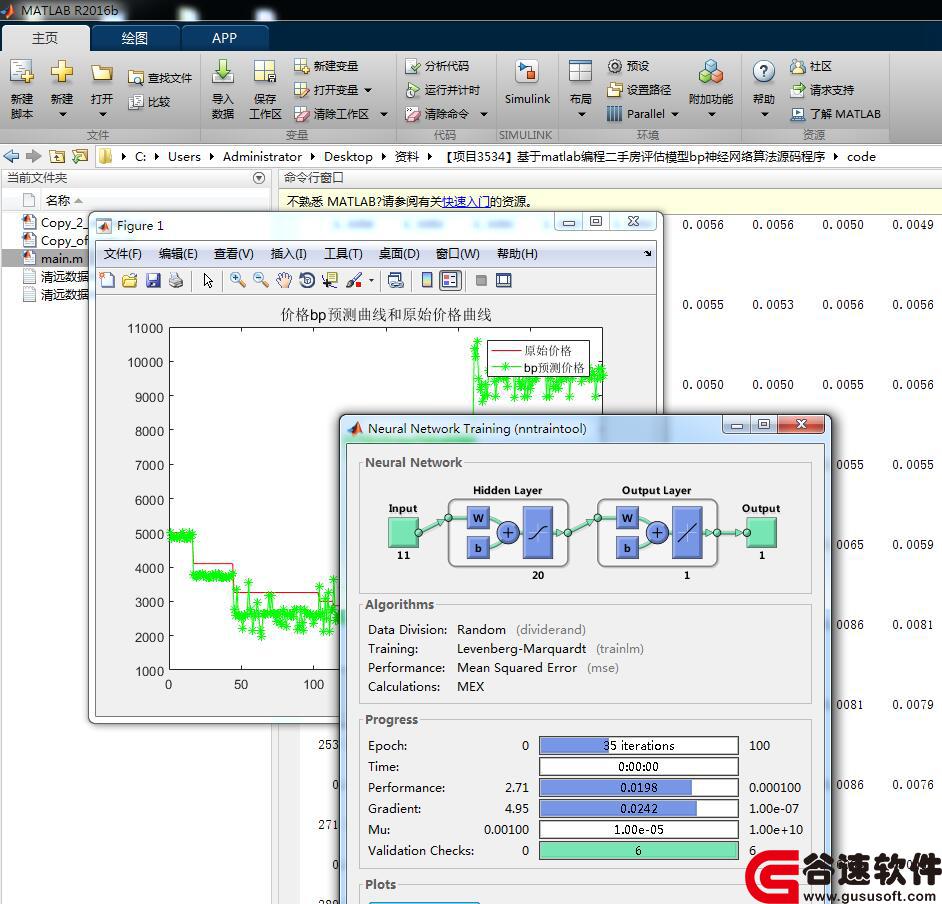
Task: Click the Epoch progress bar
Action: (639, 745)
